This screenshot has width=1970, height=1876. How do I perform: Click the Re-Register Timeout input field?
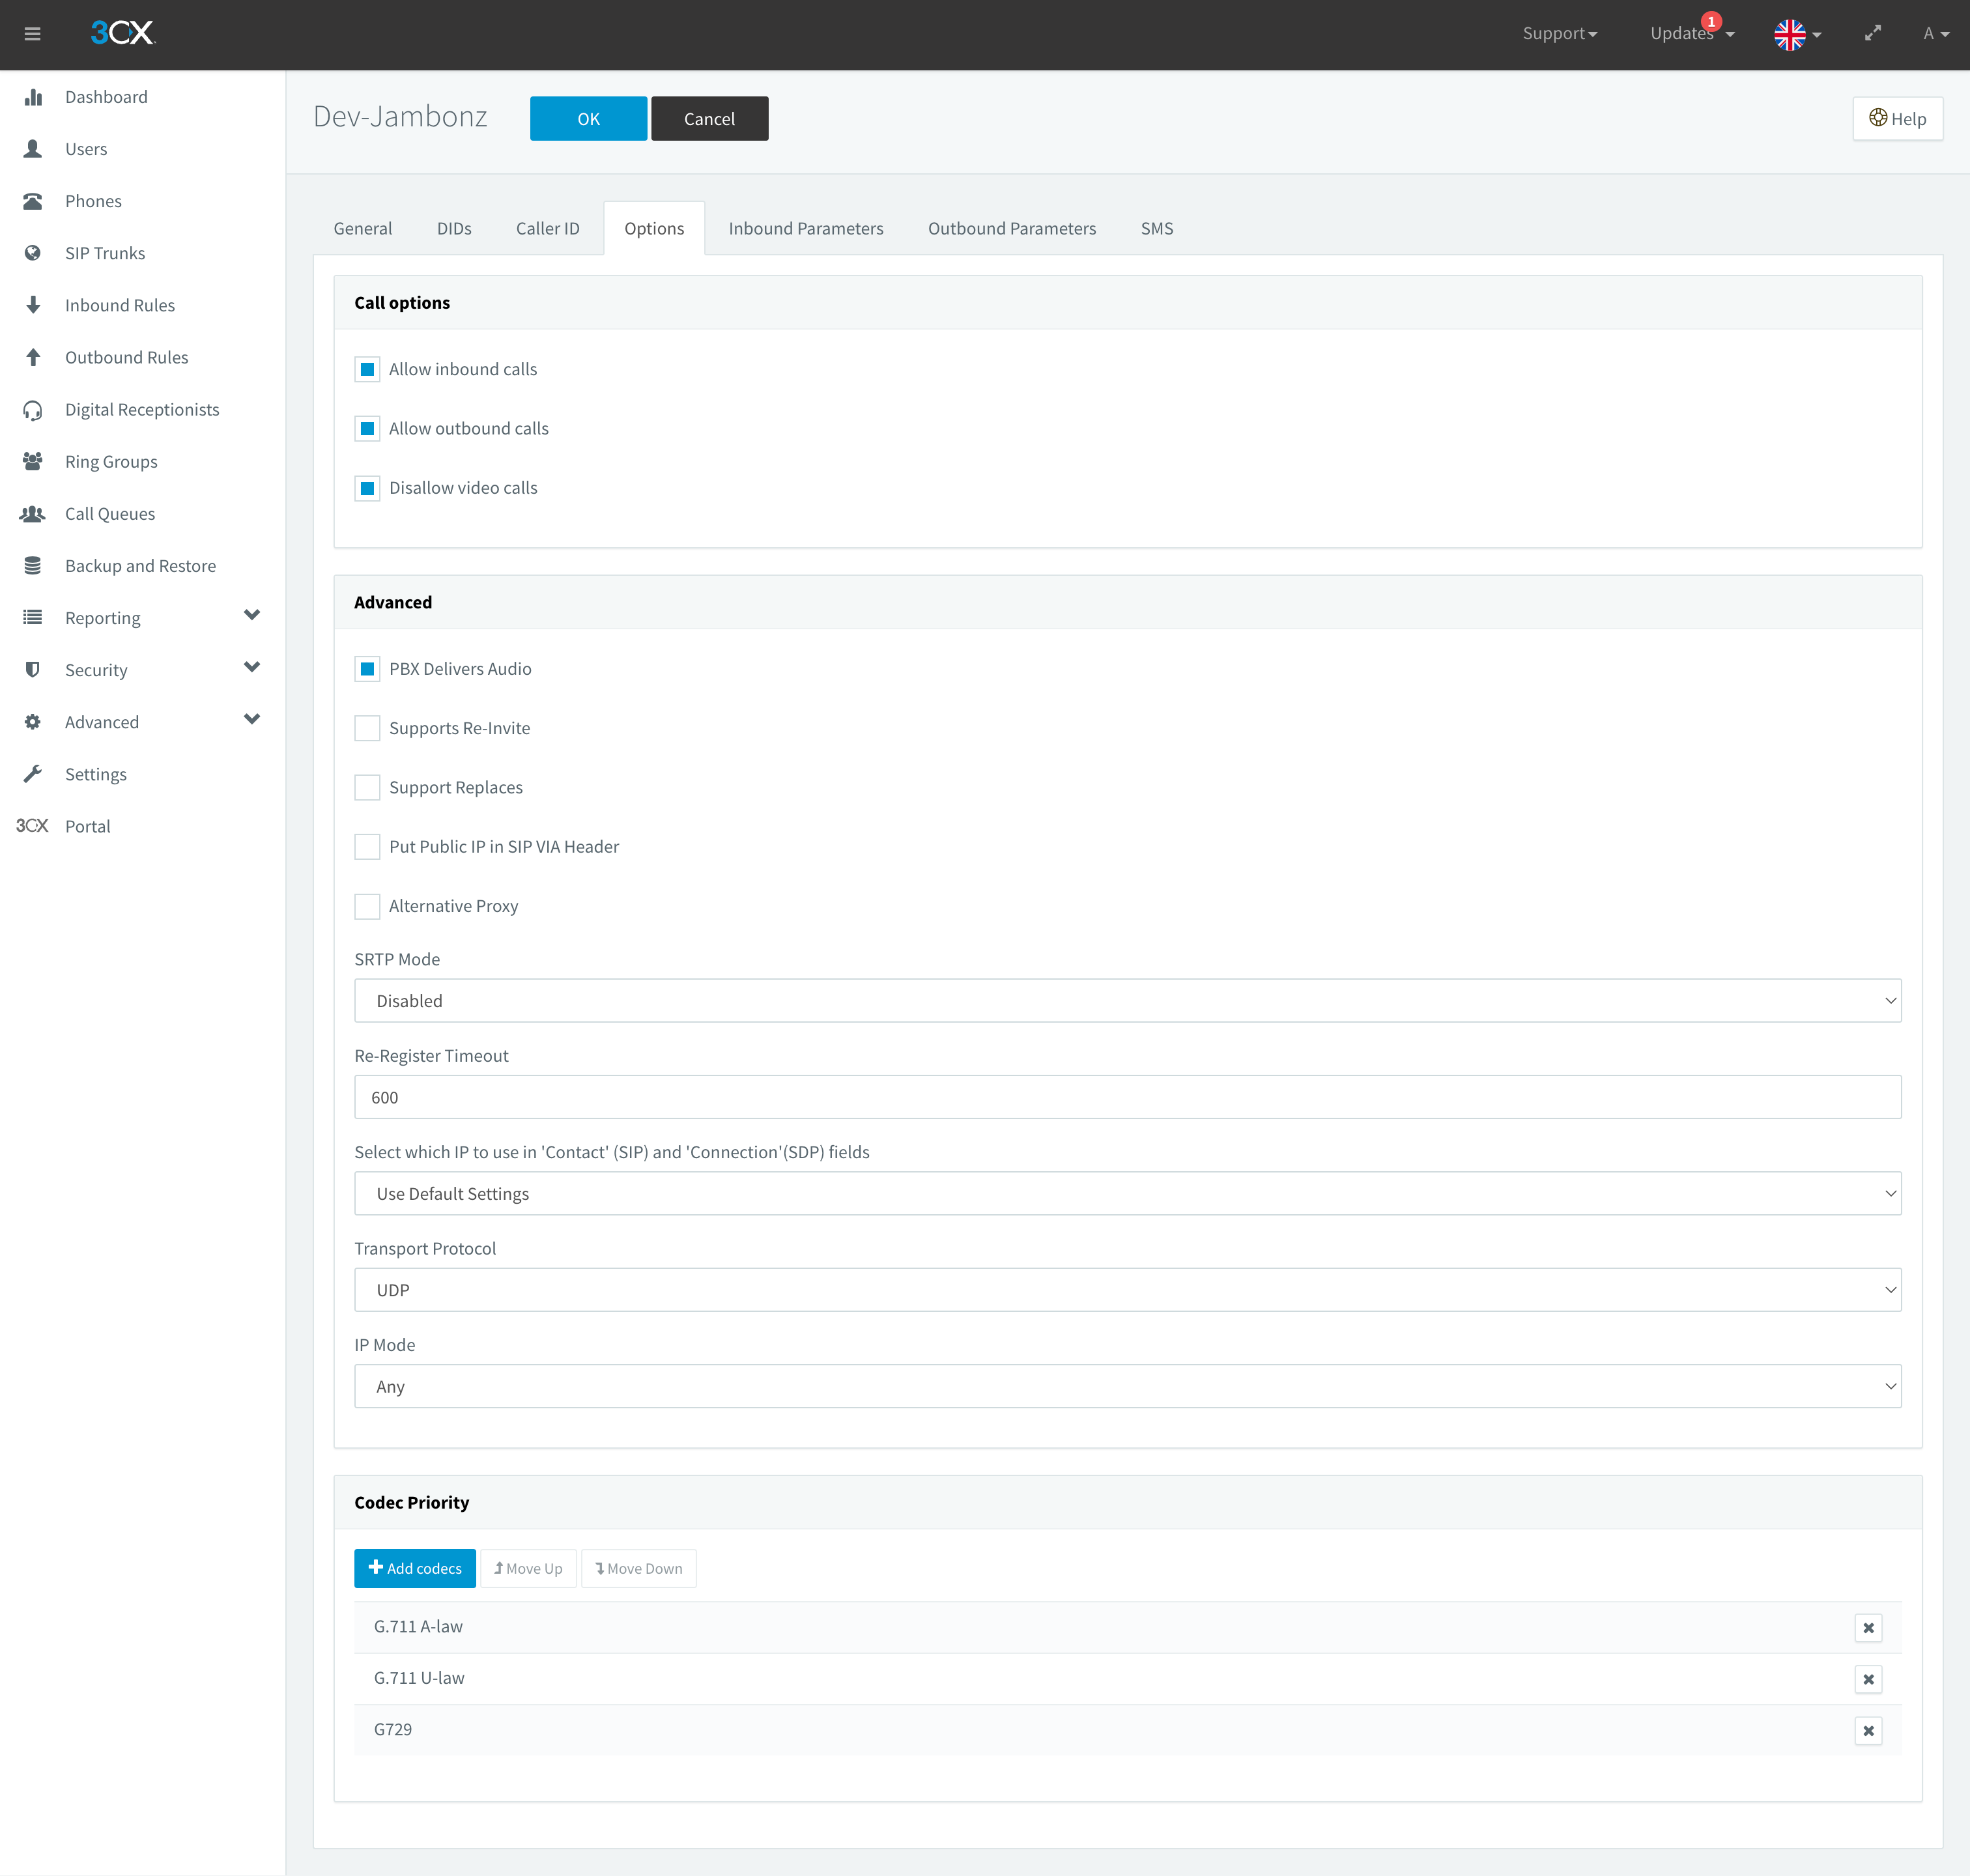coord(1127,1097)
